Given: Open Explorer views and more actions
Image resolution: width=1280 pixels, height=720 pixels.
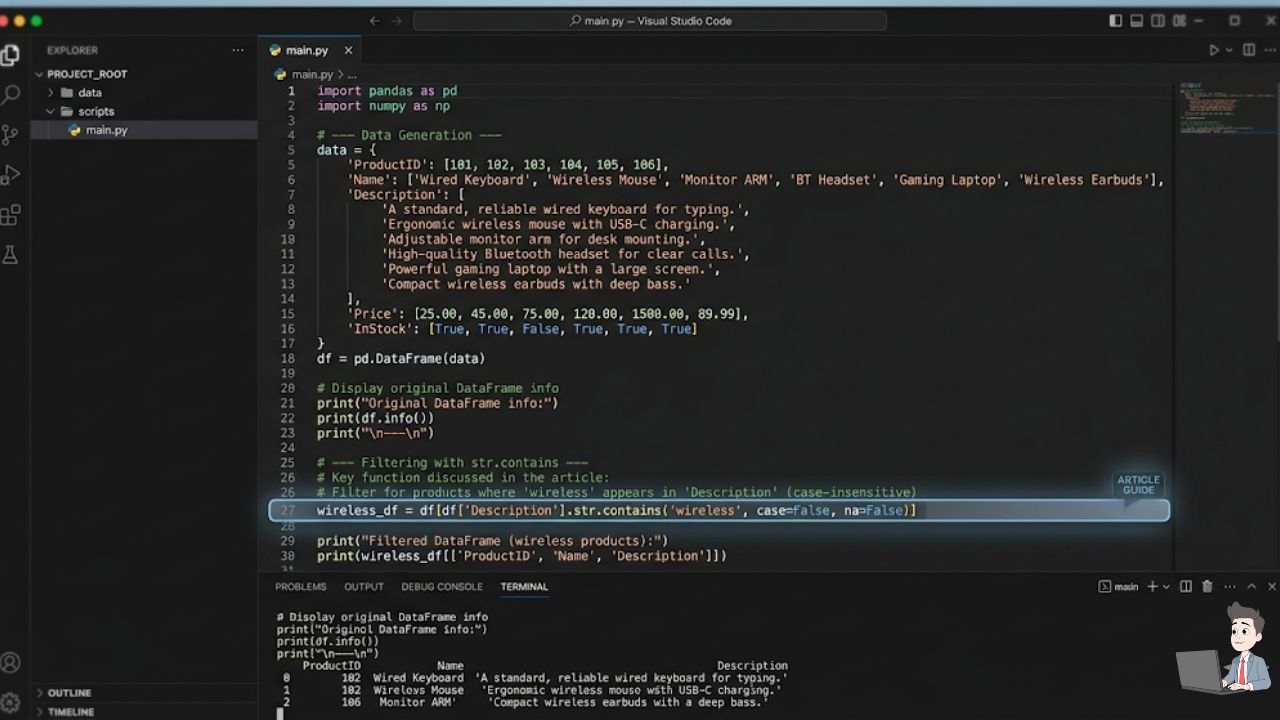Looking at the screenshot, I should click(238, 50).
